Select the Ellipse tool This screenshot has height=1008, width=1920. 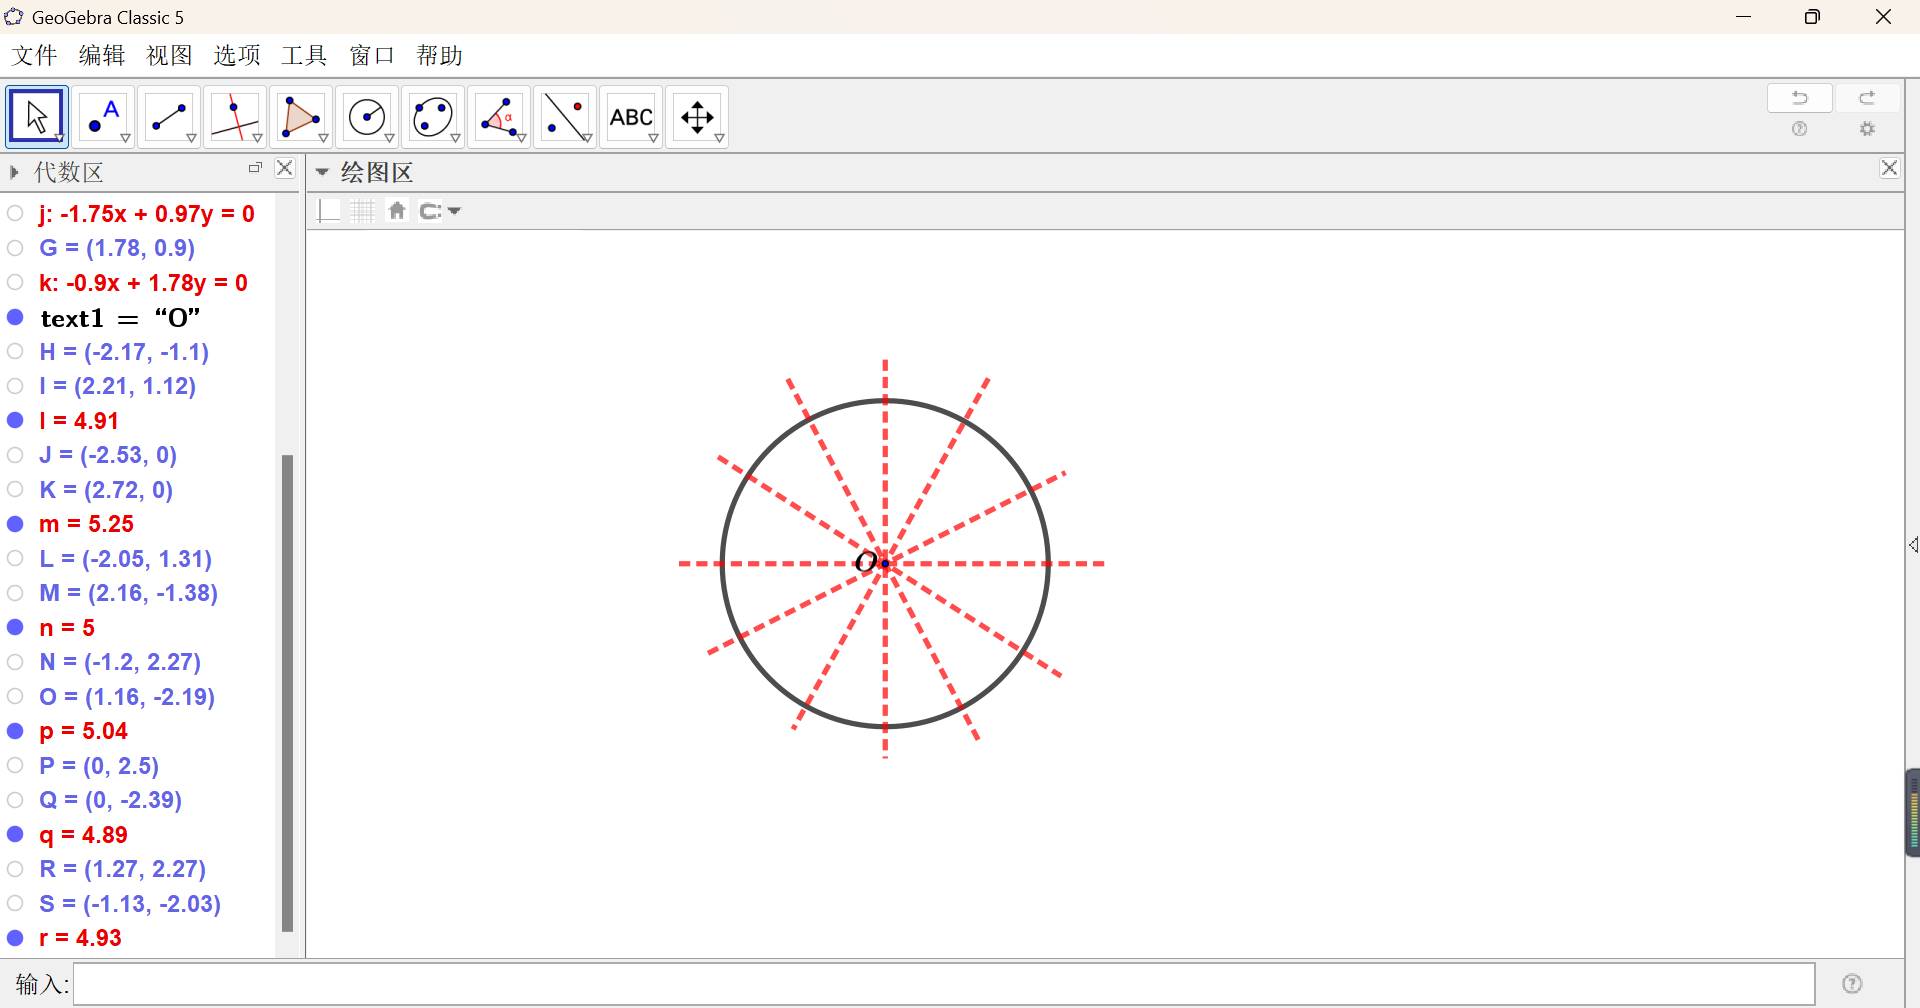coord(433,117)
